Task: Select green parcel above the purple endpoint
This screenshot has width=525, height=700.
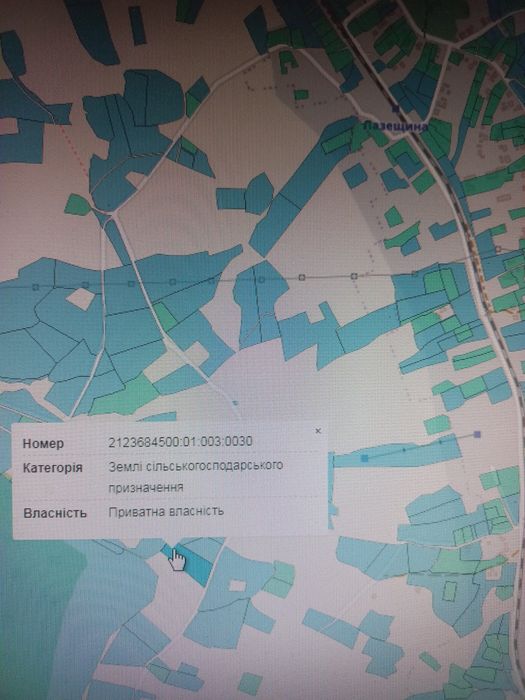Action: tap(437, 425)
